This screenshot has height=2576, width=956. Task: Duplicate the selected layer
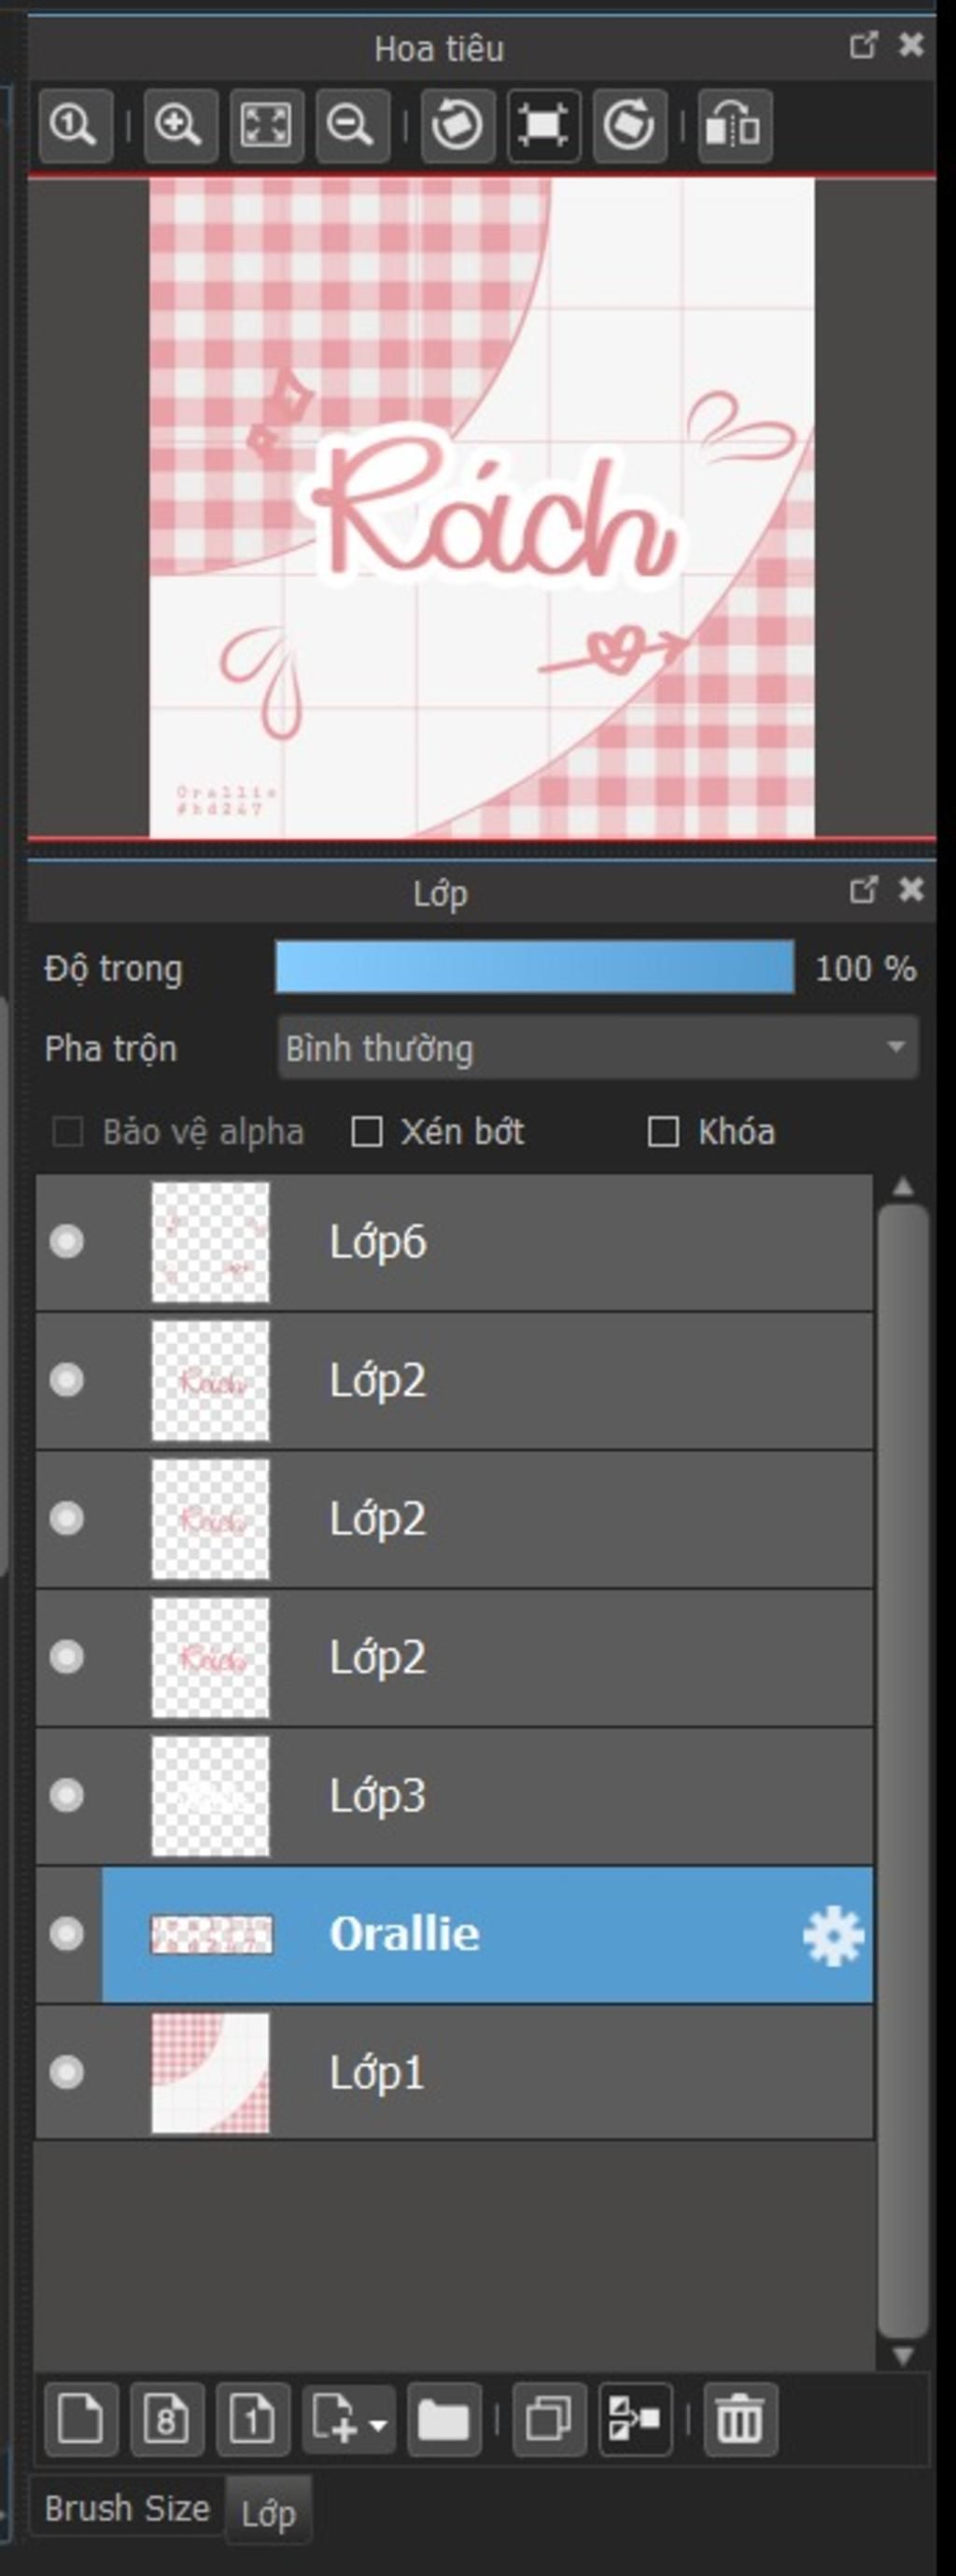click(549, 2420)
